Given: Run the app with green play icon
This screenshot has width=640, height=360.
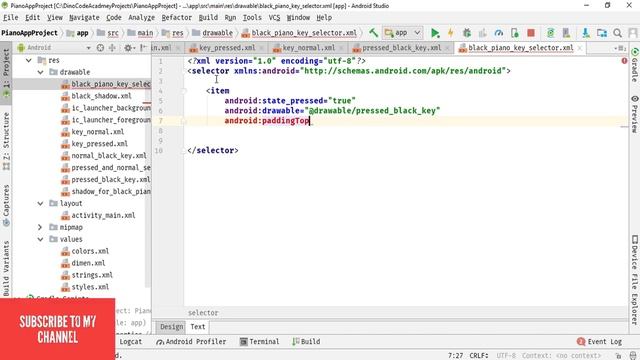Looking at the screenshot, I should pos(435,33).
